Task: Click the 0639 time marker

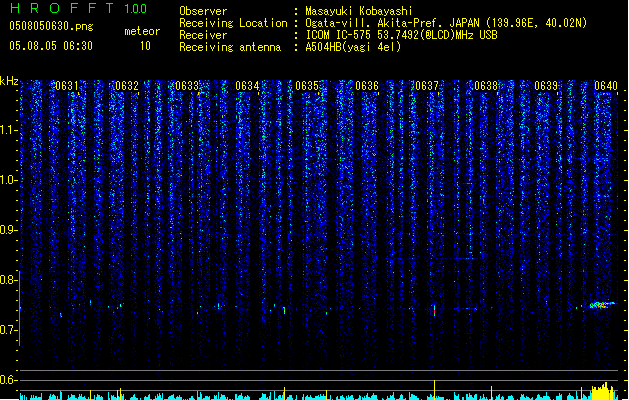Action: tap(546, 86)
